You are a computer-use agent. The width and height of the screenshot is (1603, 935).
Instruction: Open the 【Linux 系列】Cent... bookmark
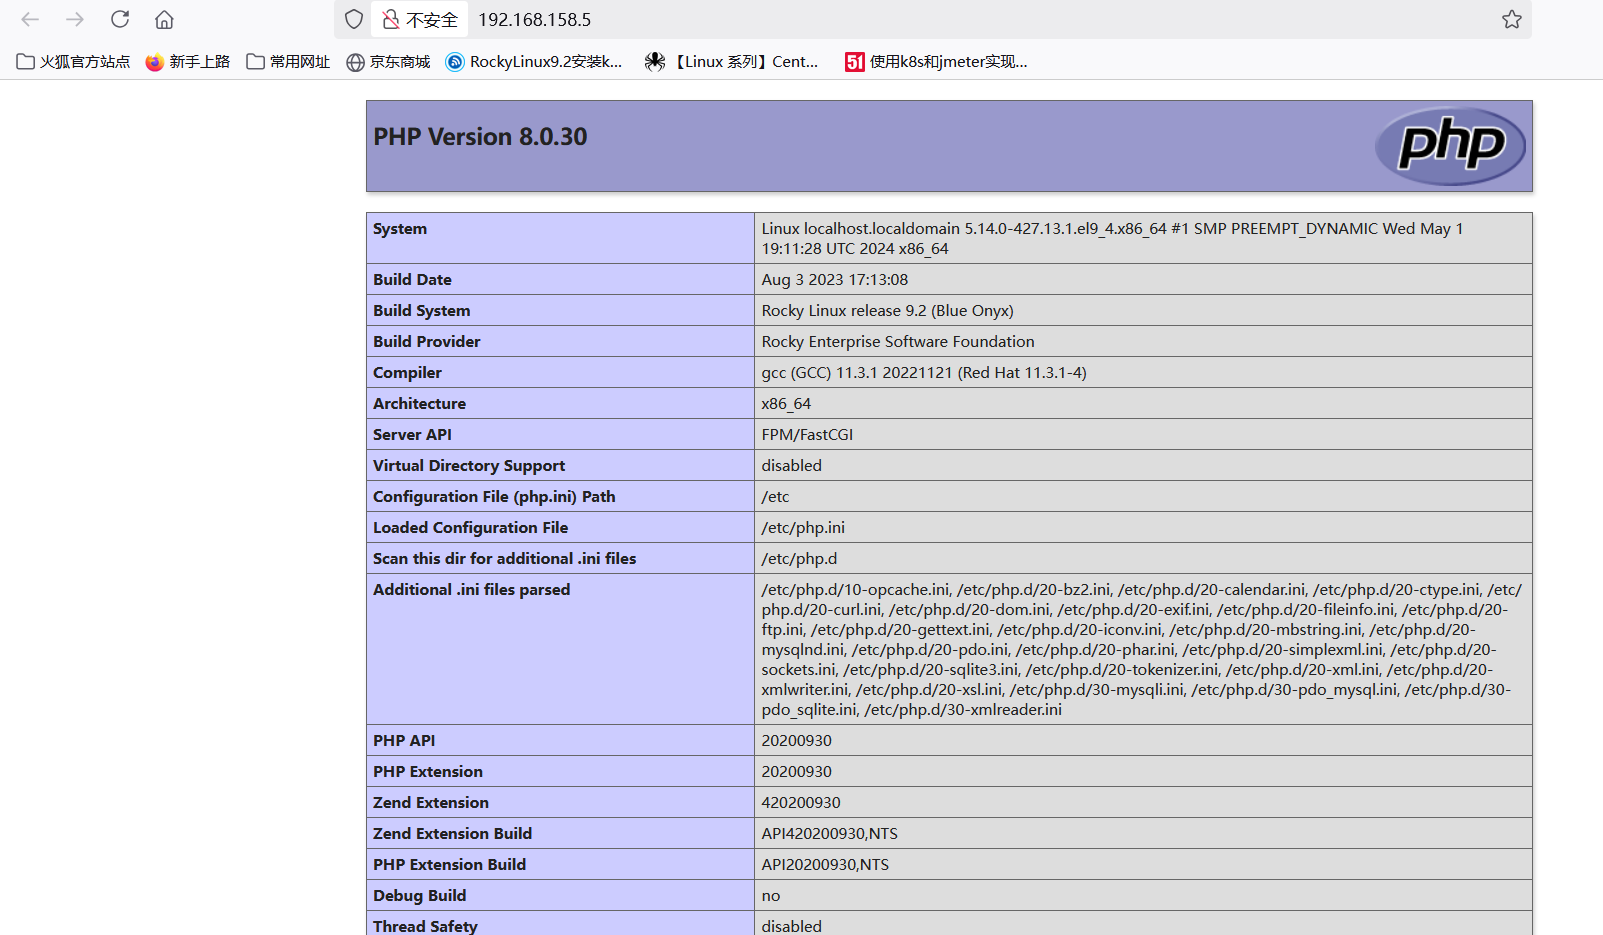tap(732, 62)
